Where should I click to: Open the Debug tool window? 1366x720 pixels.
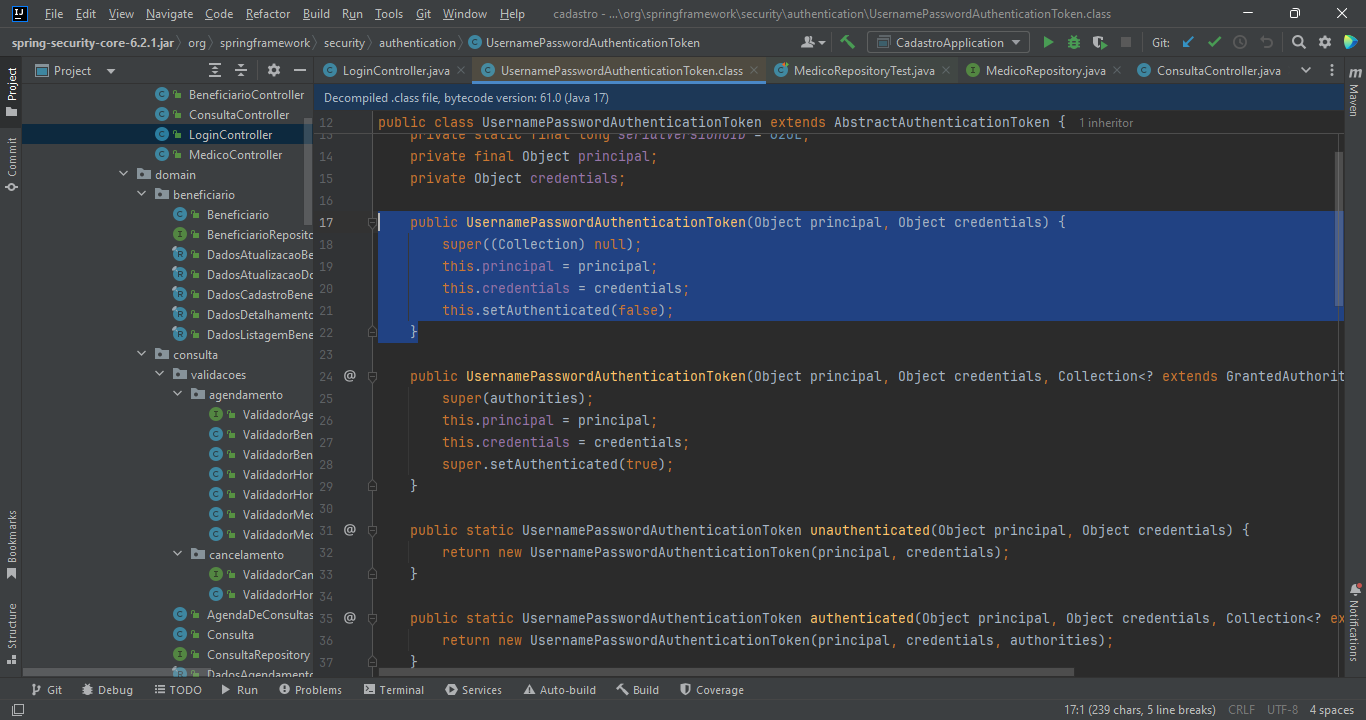(x=107, y=690)
